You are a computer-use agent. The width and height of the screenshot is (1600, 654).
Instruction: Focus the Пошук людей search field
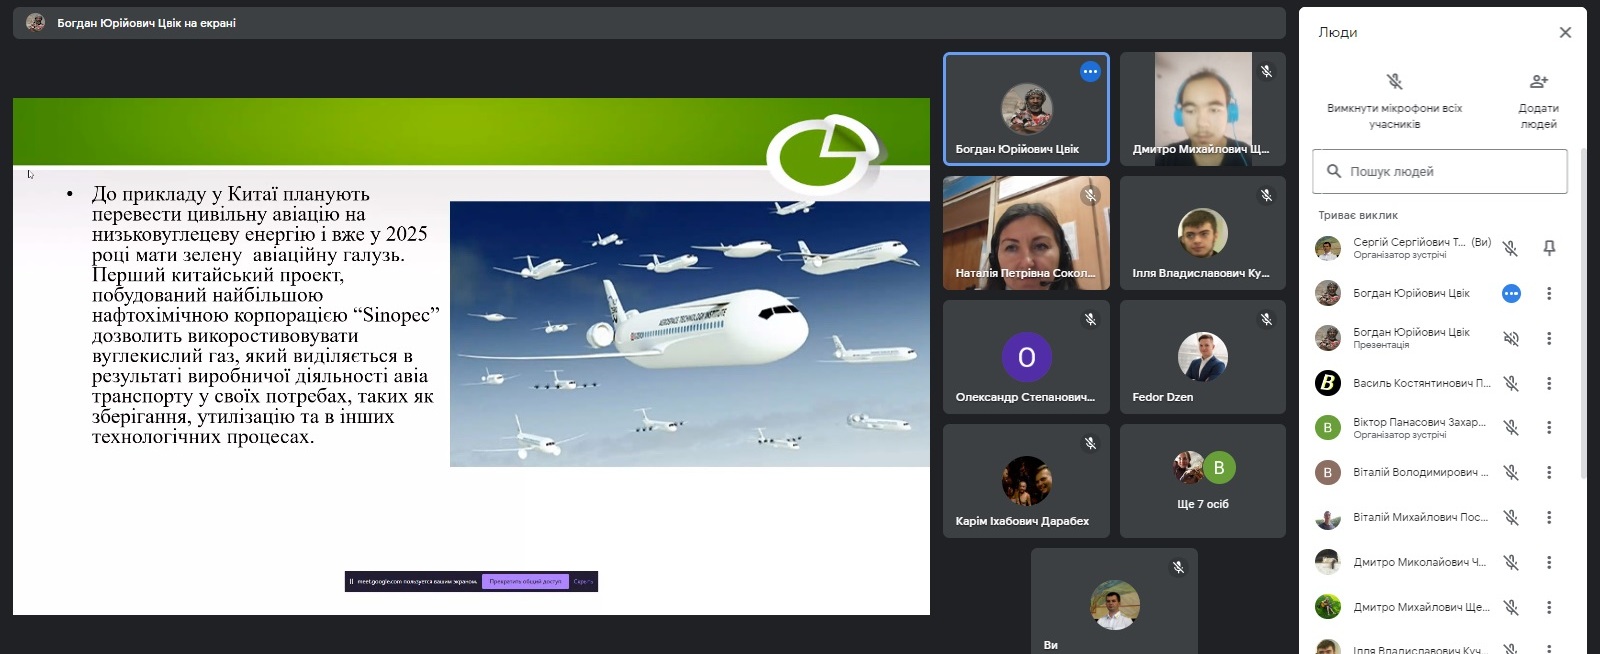pyautogui.click(x=1440, y=172)
